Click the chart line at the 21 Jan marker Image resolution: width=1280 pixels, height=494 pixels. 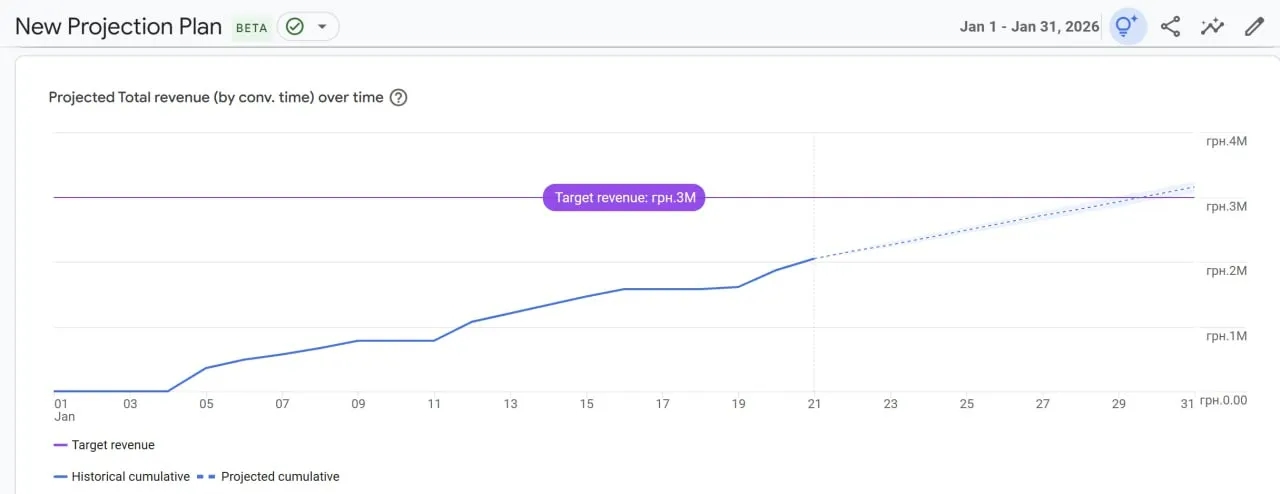coord(814,259)
